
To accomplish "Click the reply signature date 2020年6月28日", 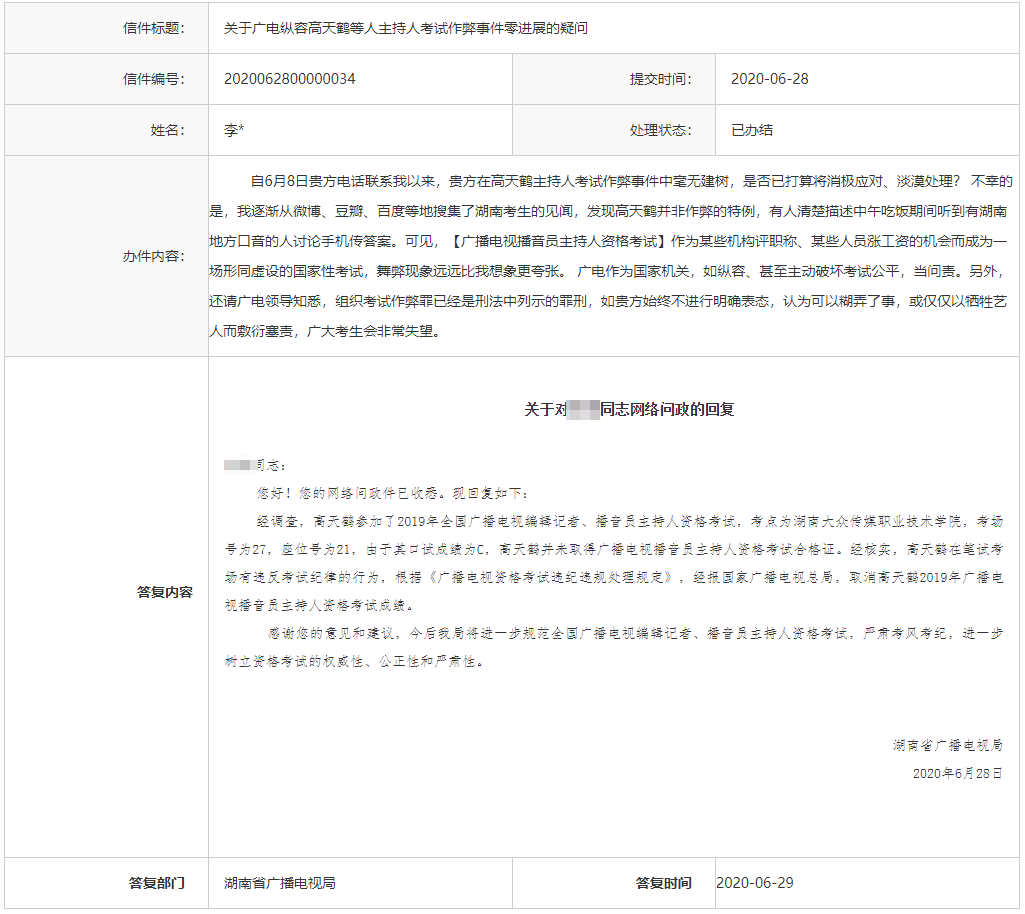I will [x=957, y=773].
